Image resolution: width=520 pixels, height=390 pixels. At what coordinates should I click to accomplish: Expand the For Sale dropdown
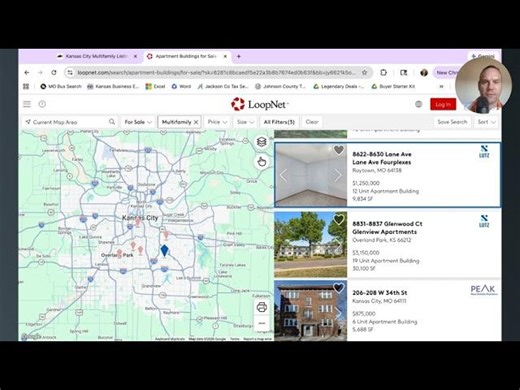coord(138,122)
